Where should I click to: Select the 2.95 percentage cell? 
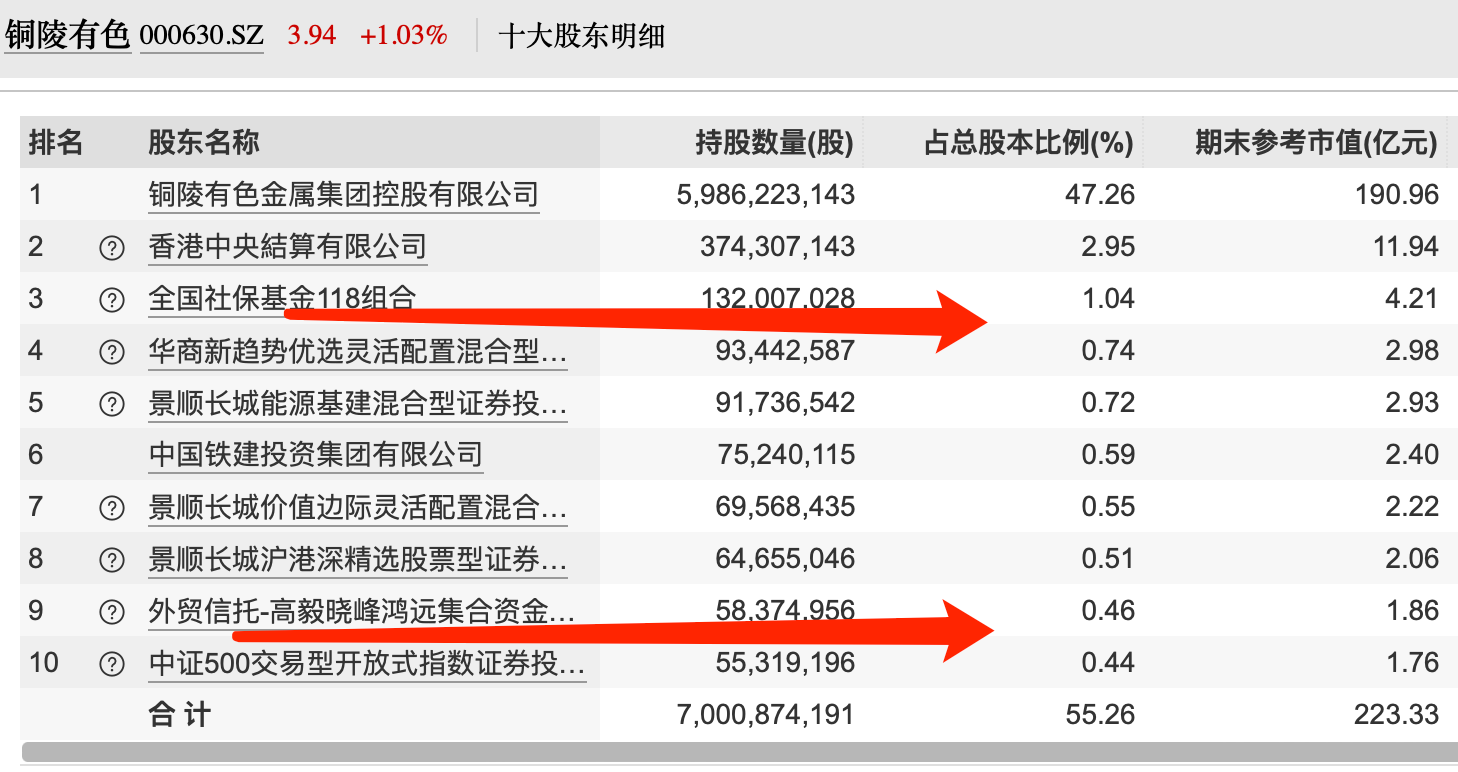point(1108,246)
